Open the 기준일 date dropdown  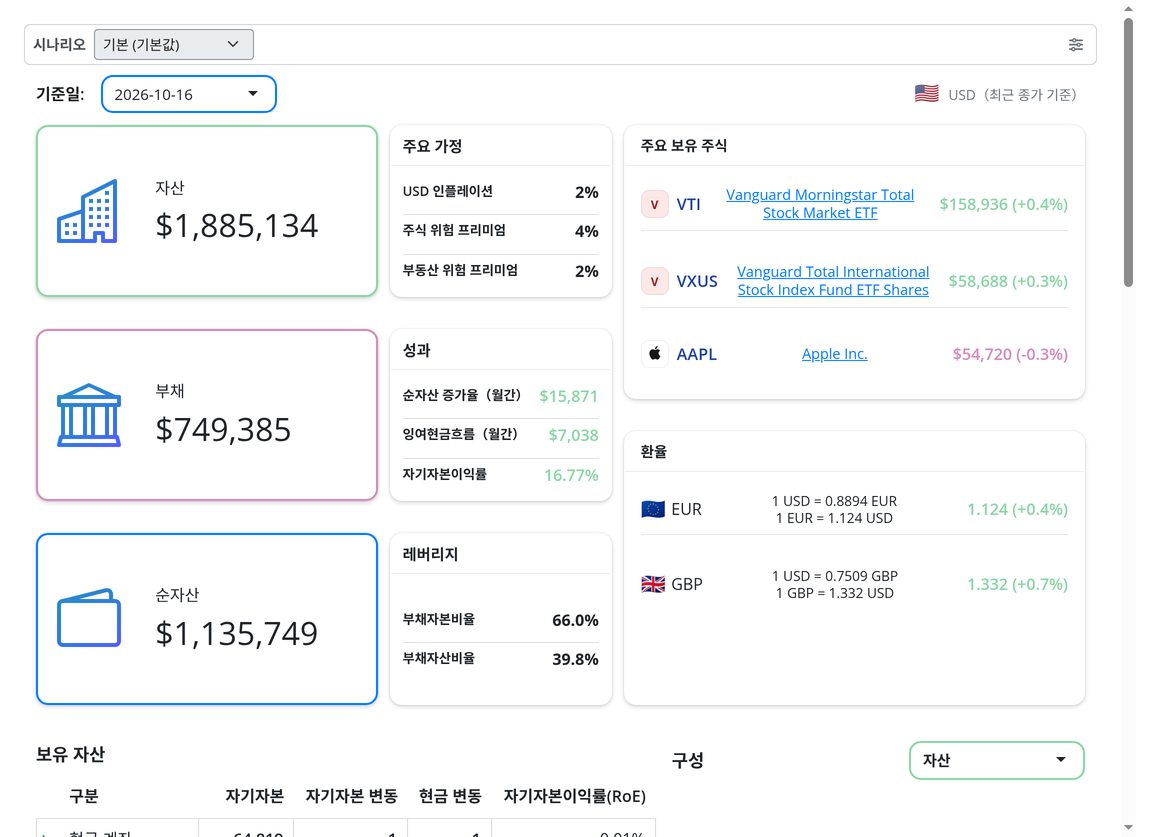point(189,94)
